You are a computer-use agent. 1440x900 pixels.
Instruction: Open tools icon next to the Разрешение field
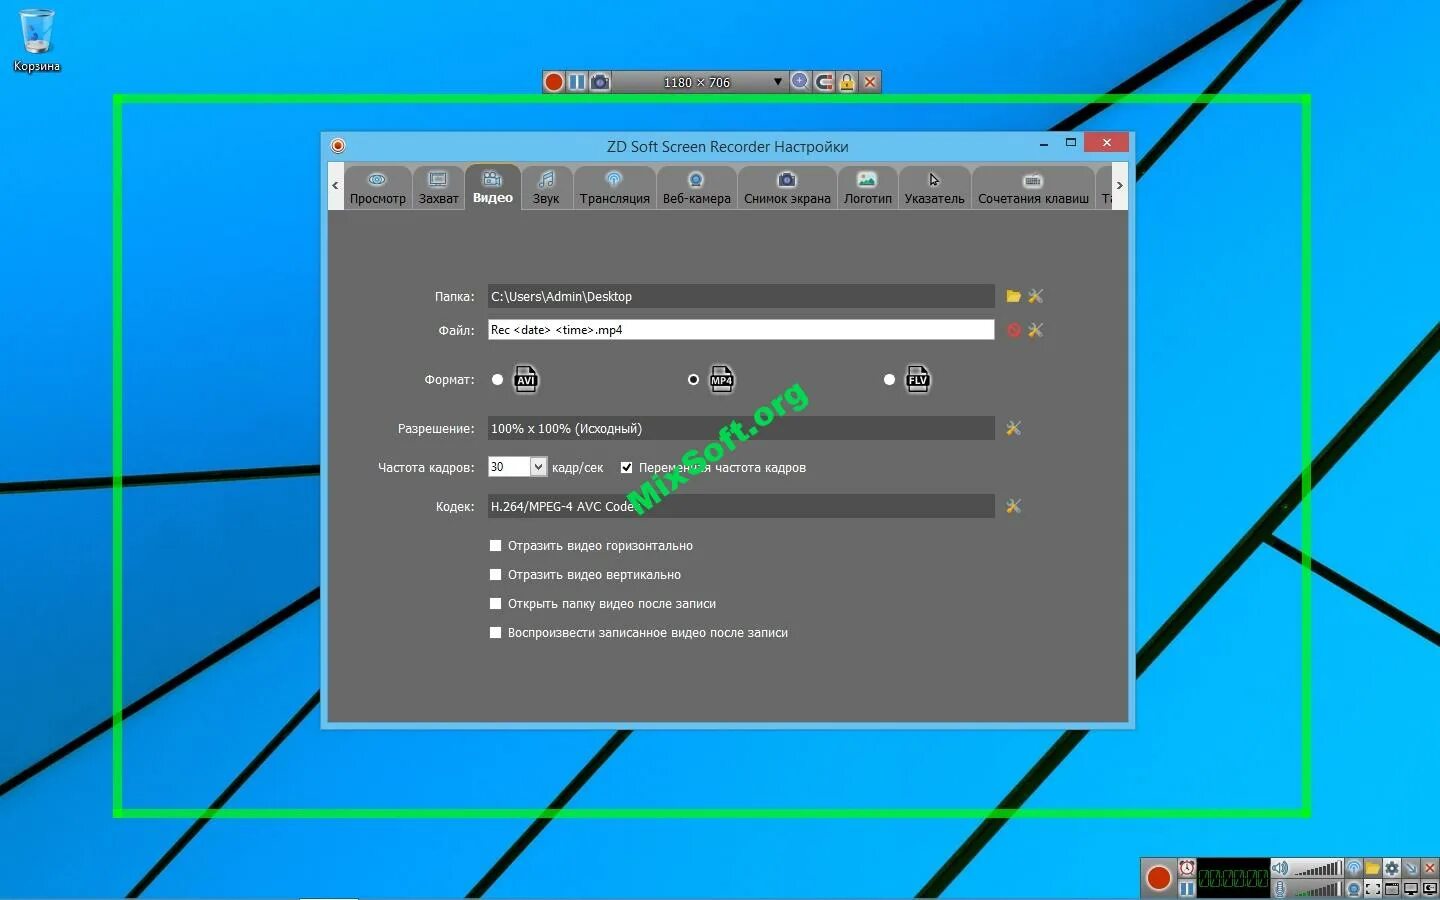point(1013,428)
